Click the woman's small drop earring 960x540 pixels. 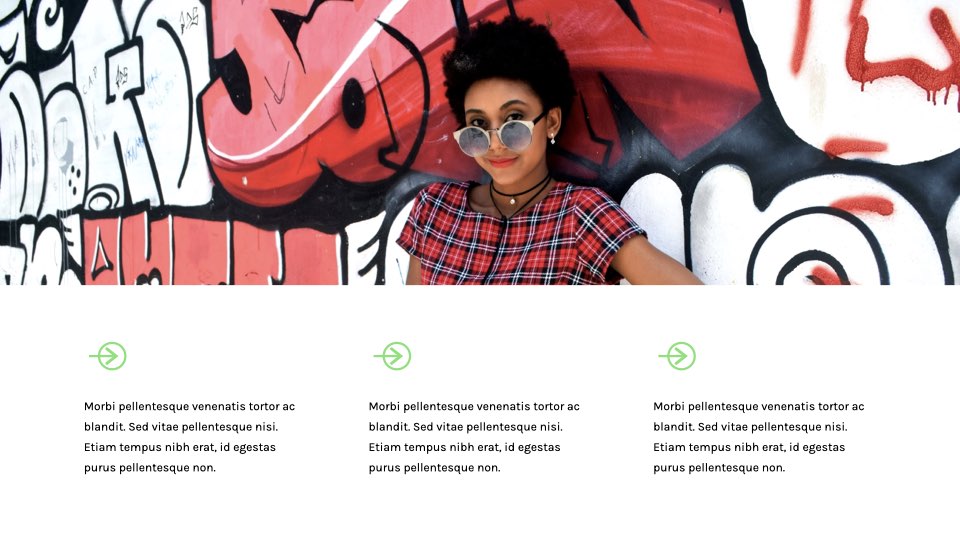(x=552, y=140)
